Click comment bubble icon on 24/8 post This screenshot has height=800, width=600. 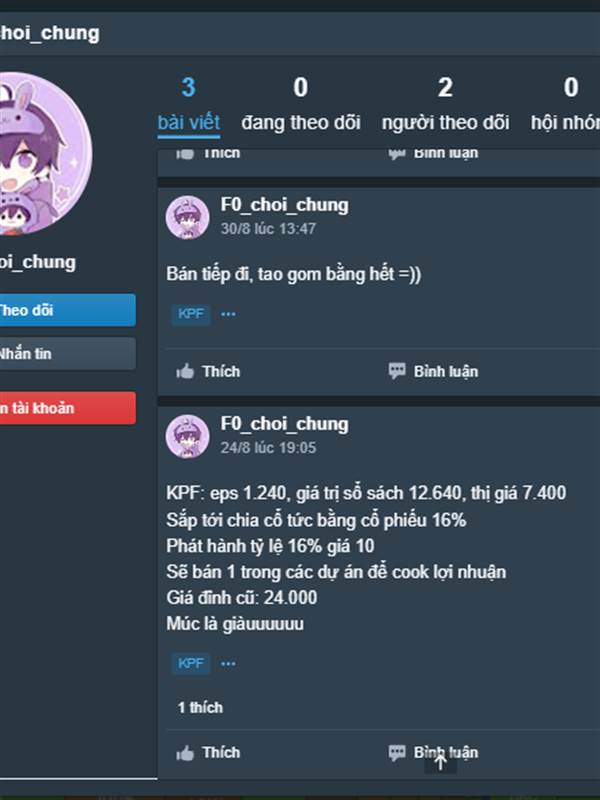(397, 753)
